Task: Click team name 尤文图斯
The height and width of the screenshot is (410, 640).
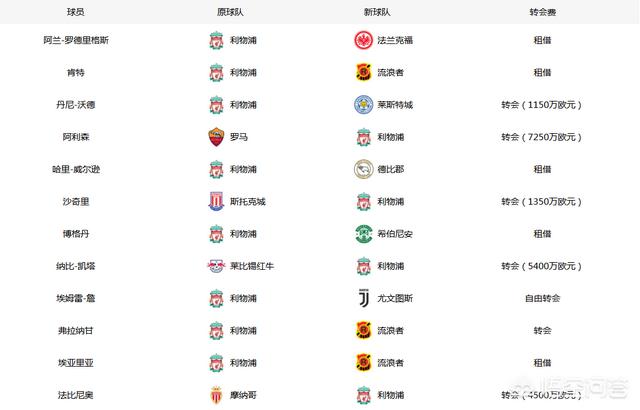Action: click(x=395, y=298)
